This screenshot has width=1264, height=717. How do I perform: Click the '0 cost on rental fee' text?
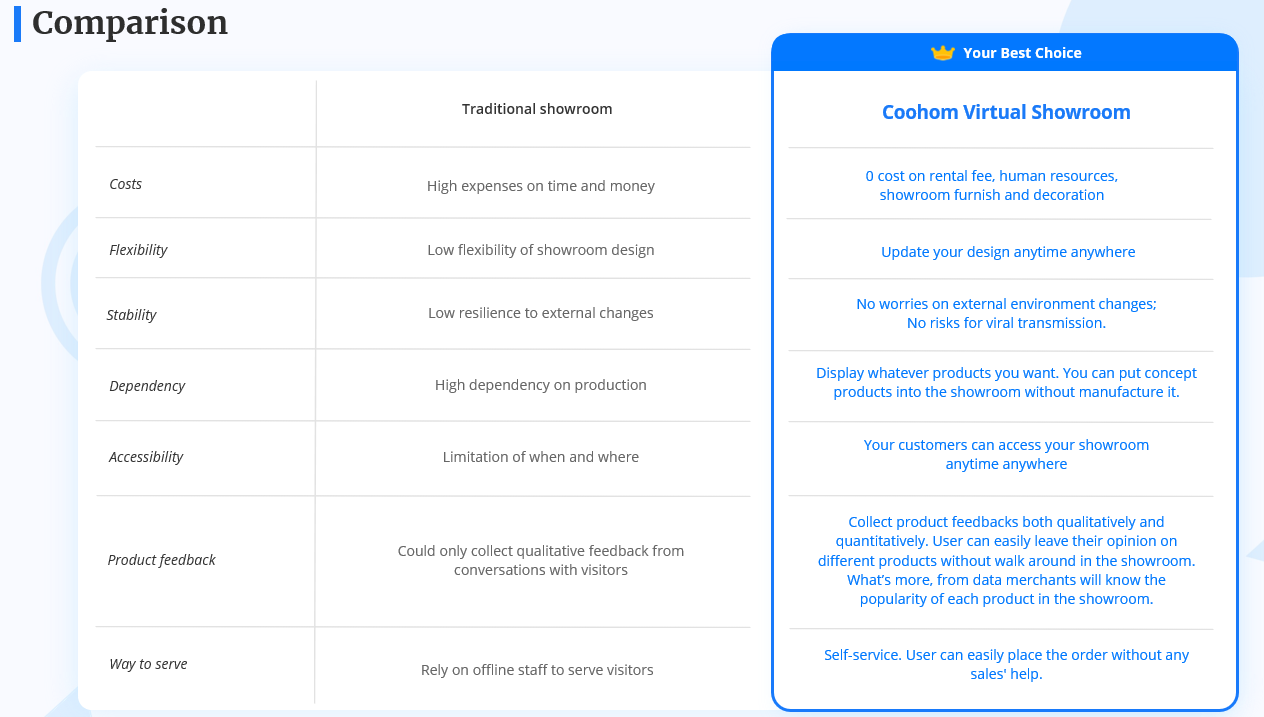[x=992, y=185]
